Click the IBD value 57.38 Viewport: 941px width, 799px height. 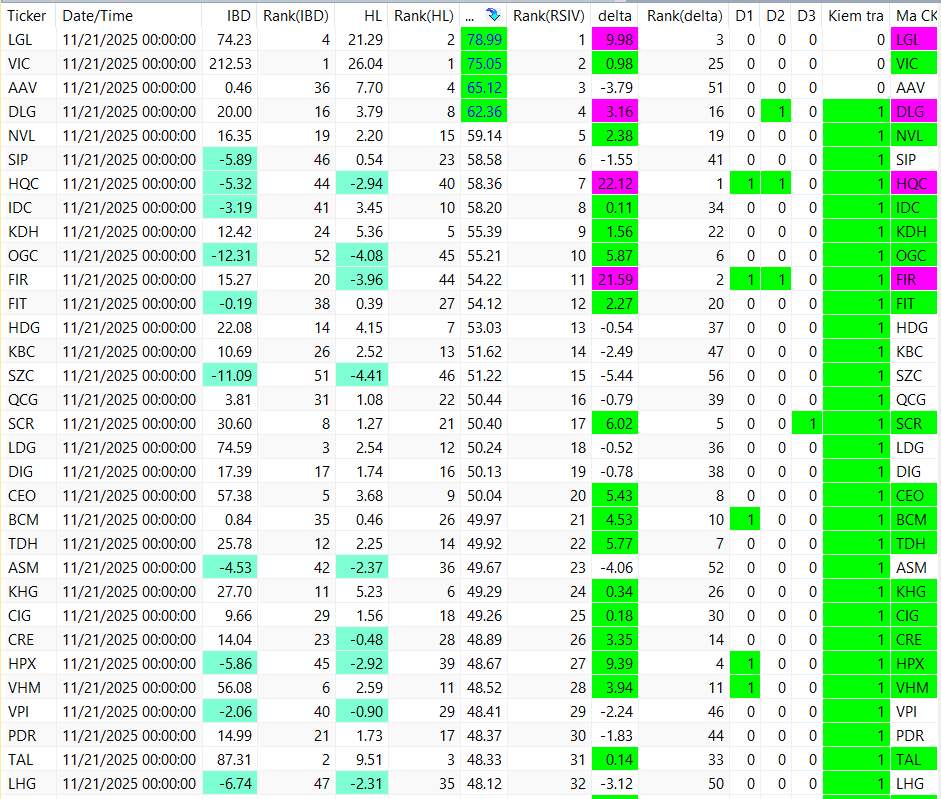[x=234, y=496]
